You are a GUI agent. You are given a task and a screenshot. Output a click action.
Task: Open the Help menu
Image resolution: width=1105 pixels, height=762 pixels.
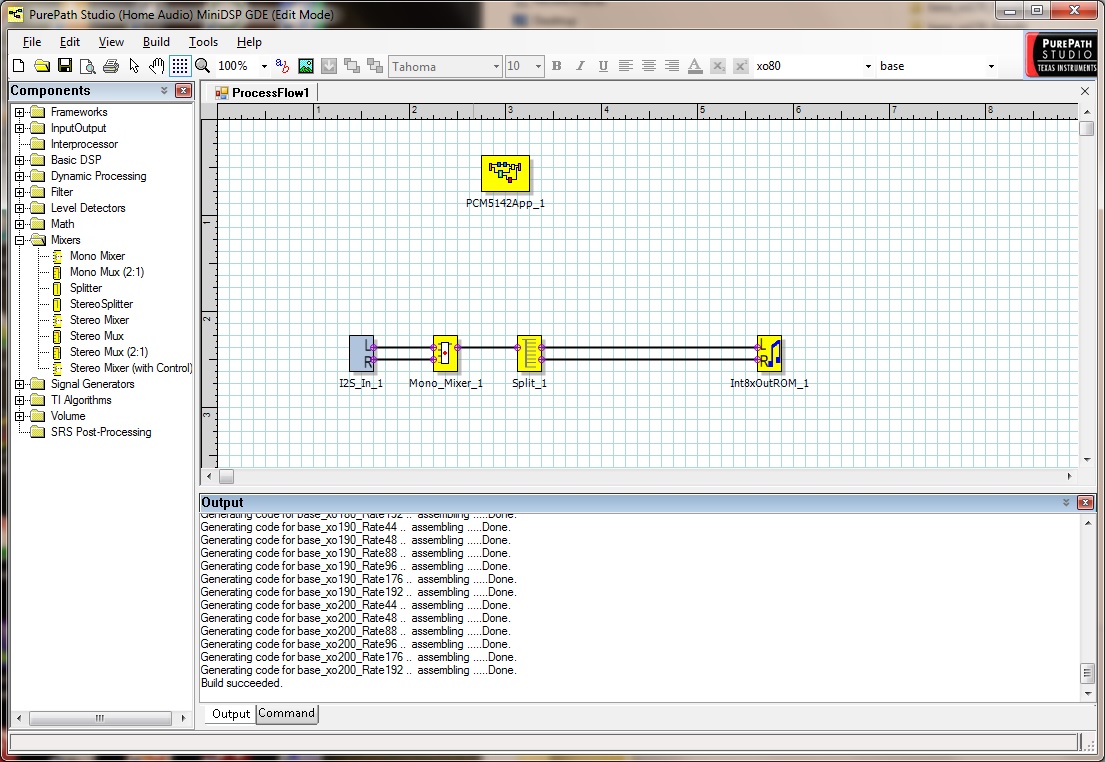[249, 42]
